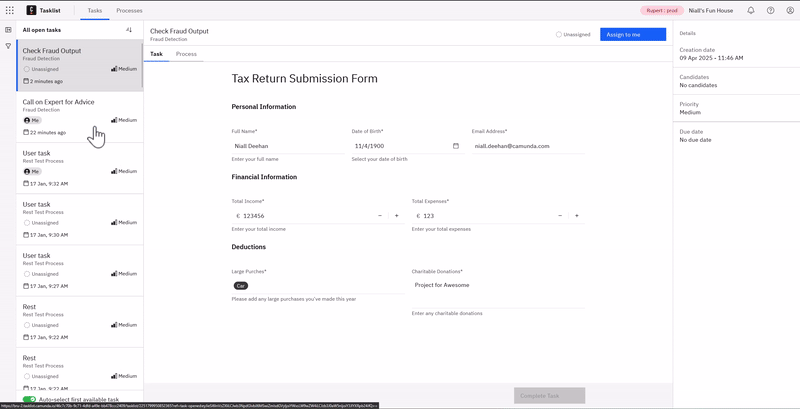This screenshot has height=409, width=800.
Task: Increase Total Expenses with plus button
Action: 577,216
